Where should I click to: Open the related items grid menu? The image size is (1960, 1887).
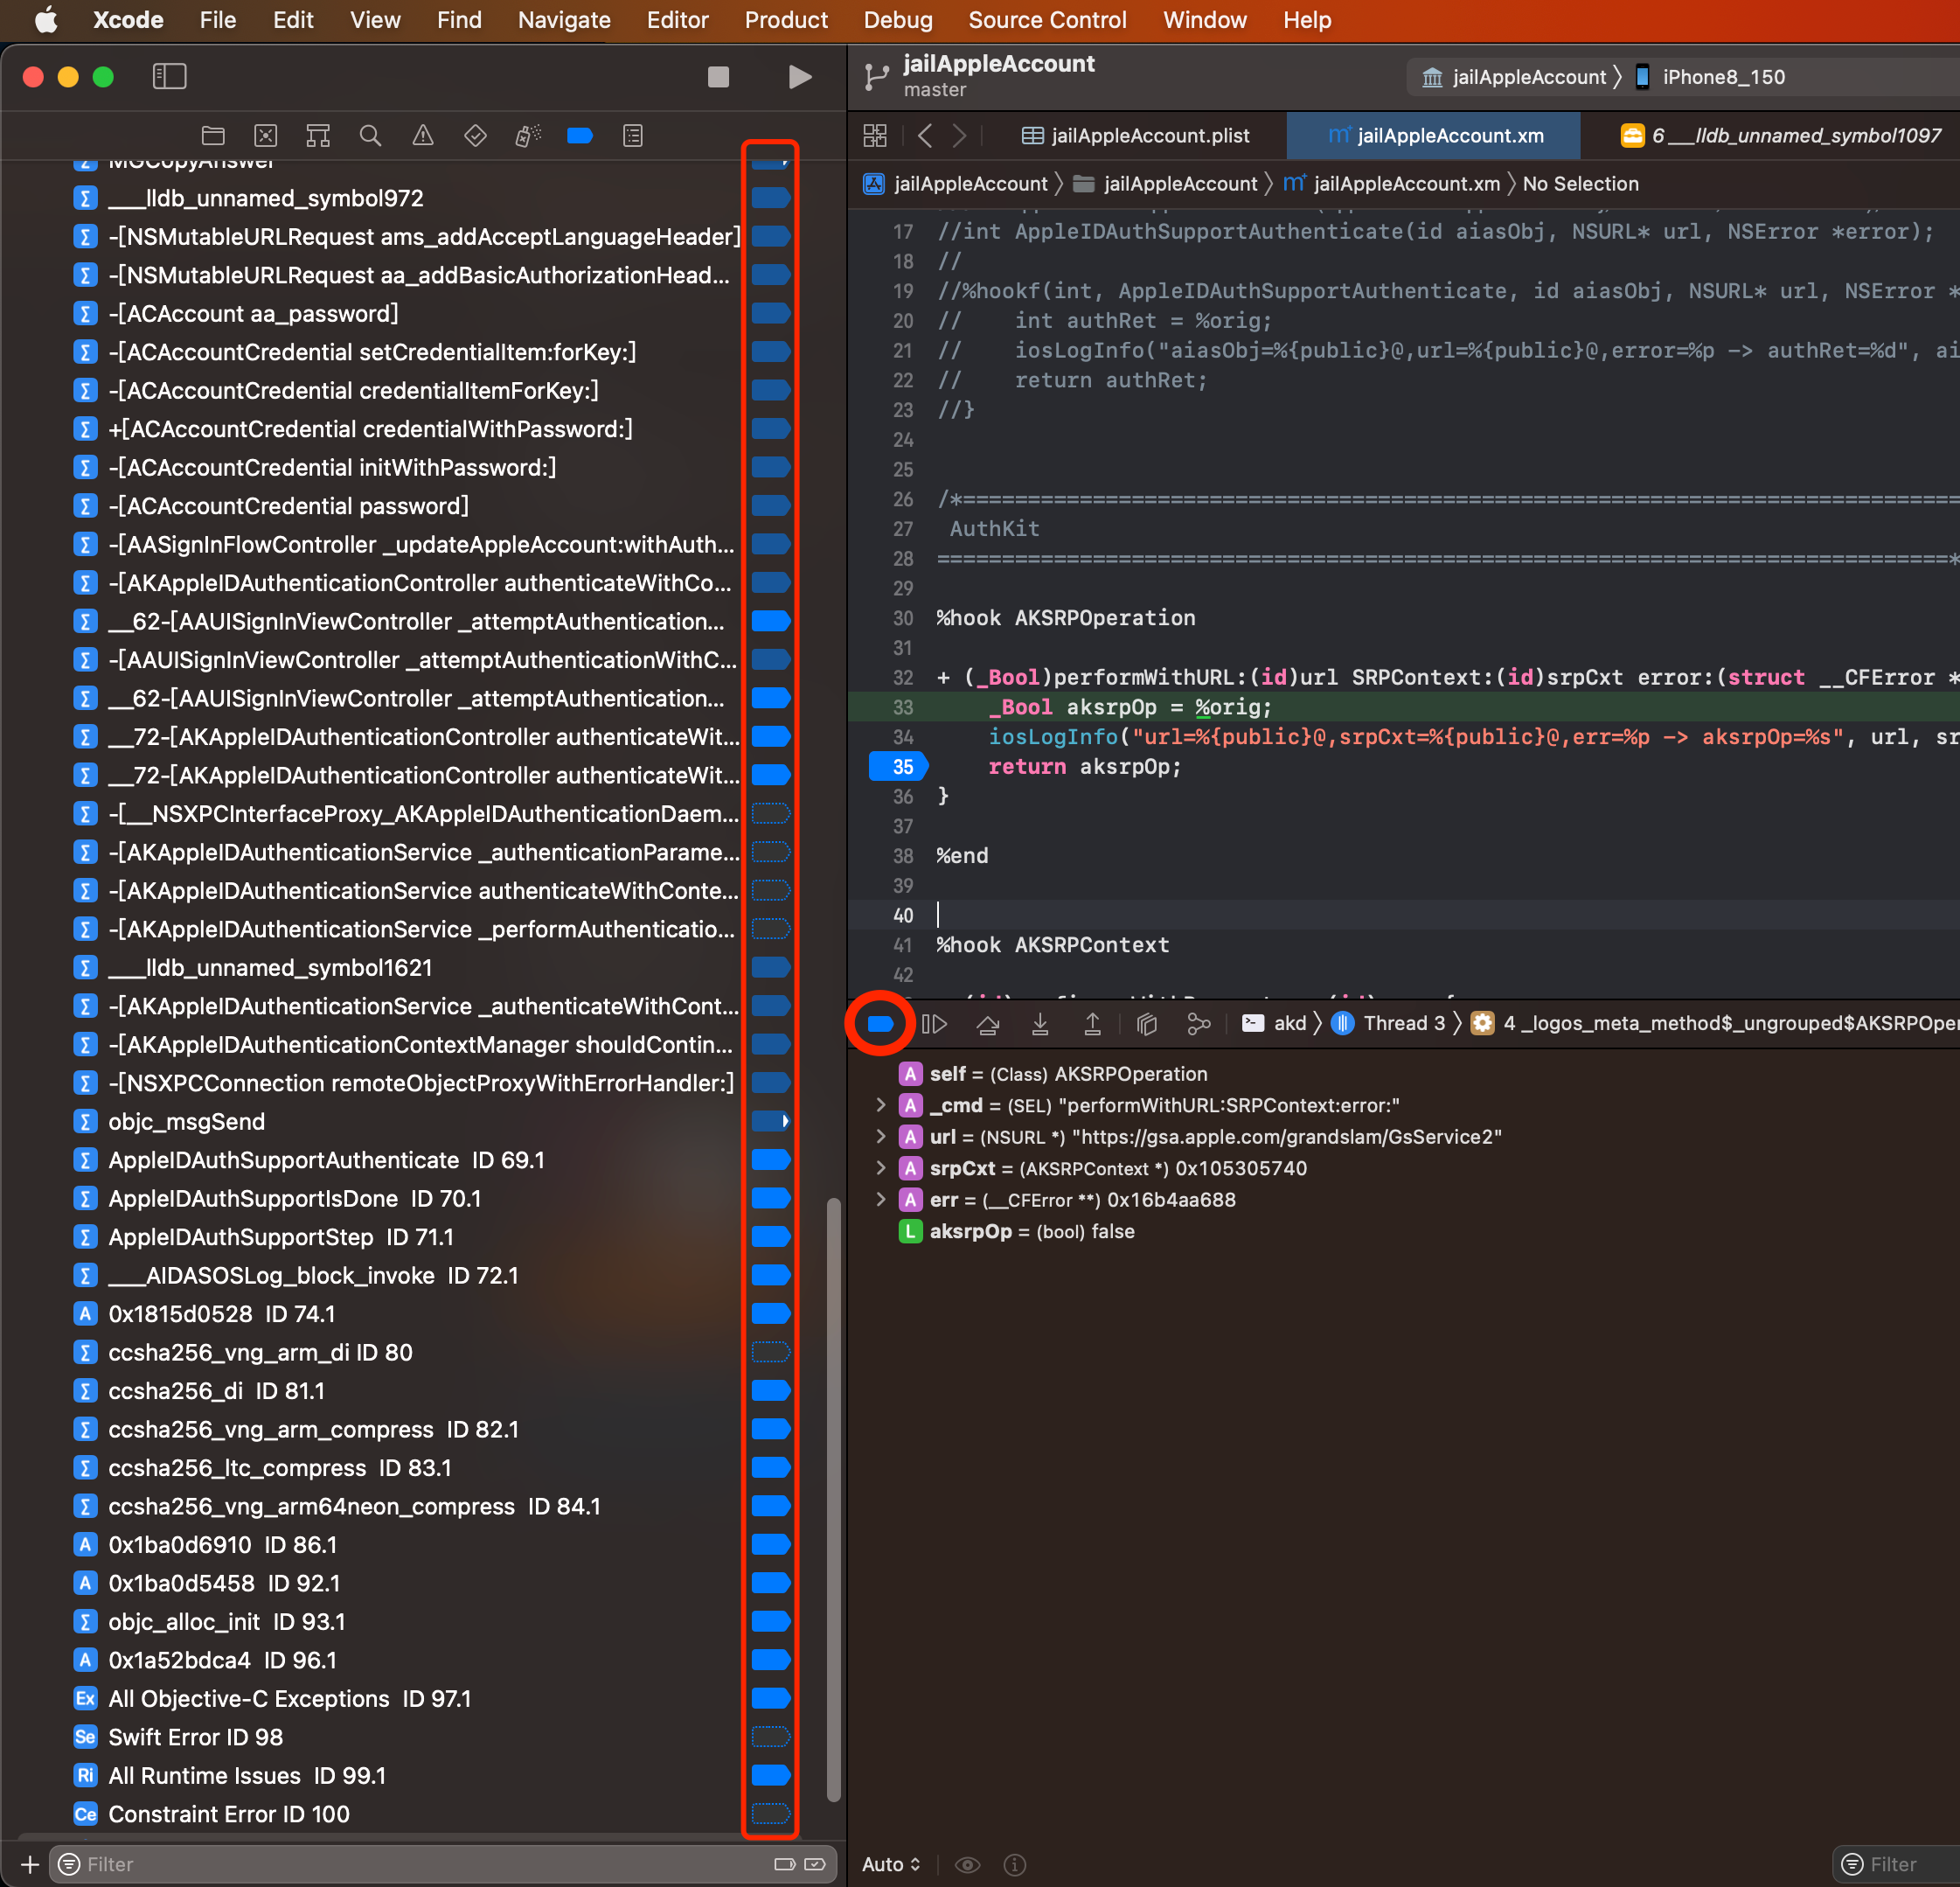(875, 135)
